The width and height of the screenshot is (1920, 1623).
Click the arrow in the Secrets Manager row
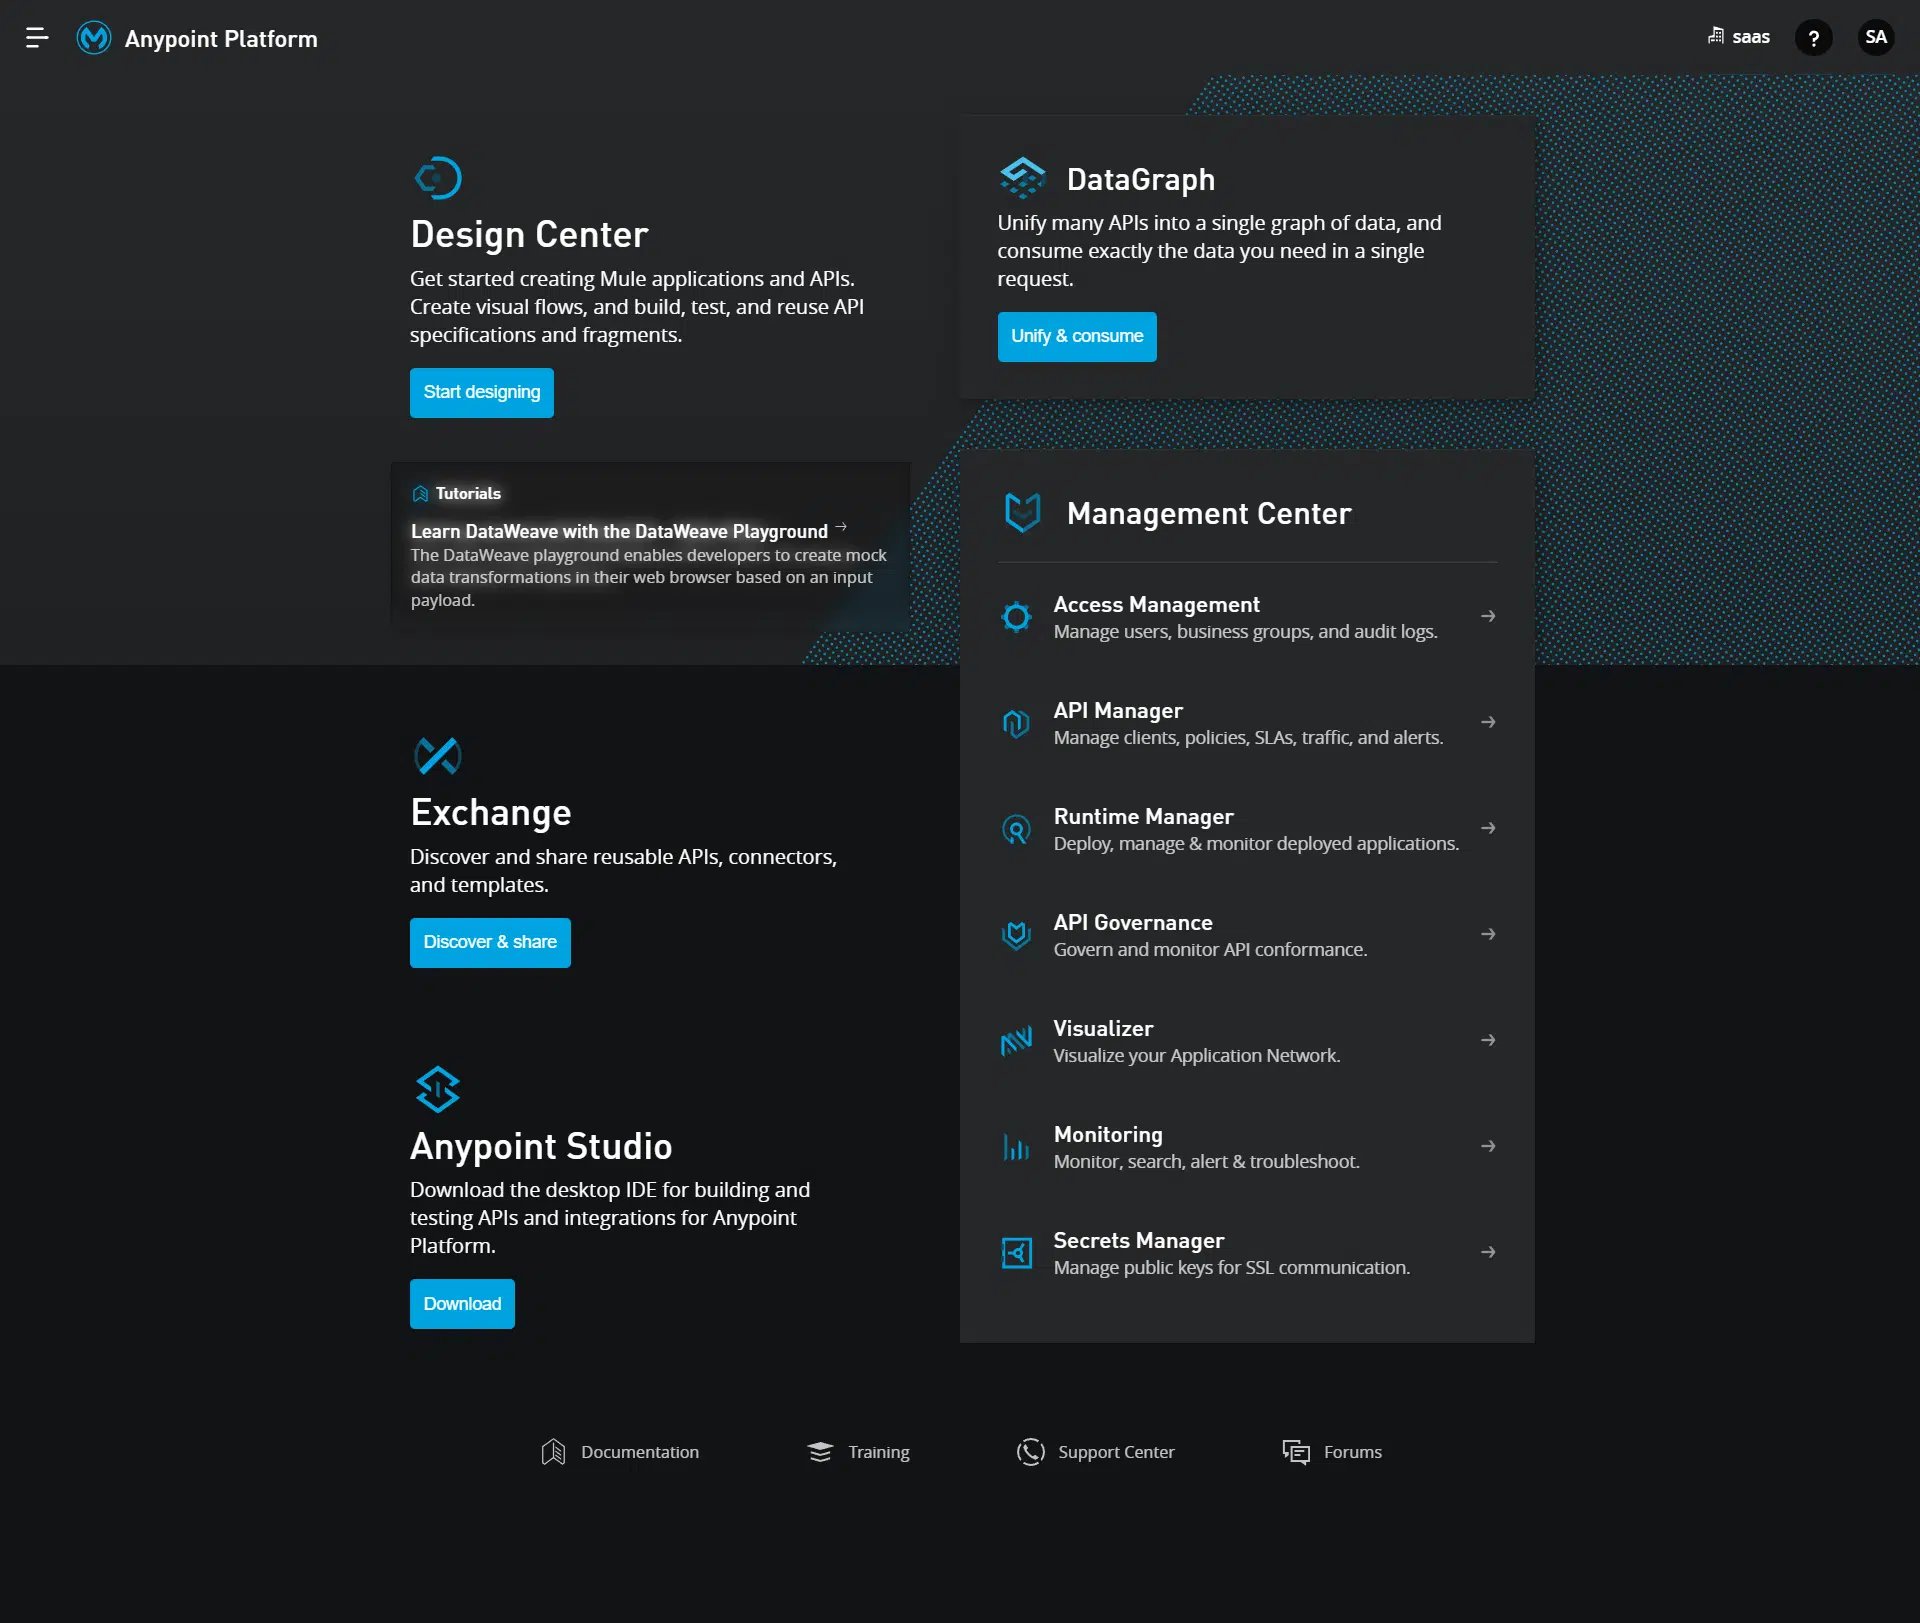tap(1488, 1252)
